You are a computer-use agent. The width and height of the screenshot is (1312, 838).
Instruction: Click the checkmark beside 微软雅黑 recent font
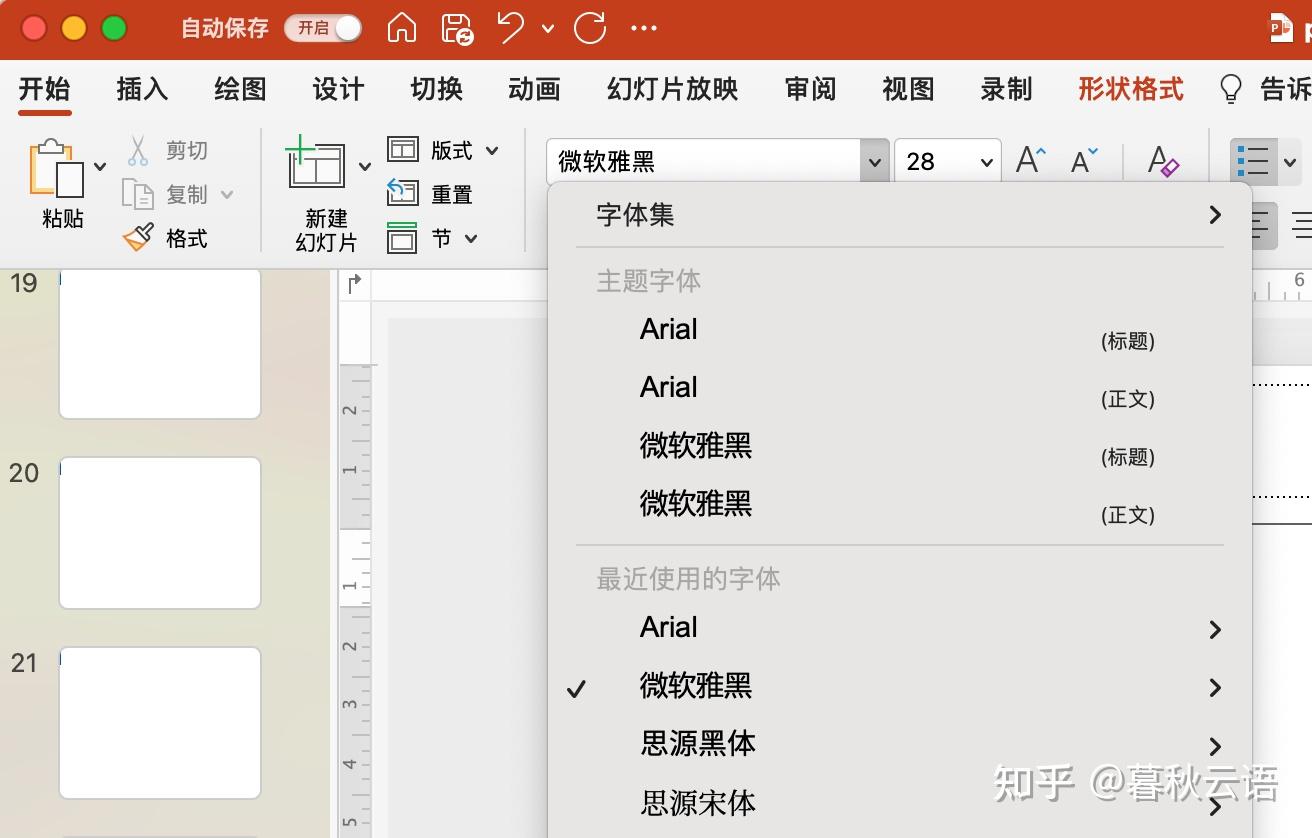pyautogui.click(x=577, y=686)
